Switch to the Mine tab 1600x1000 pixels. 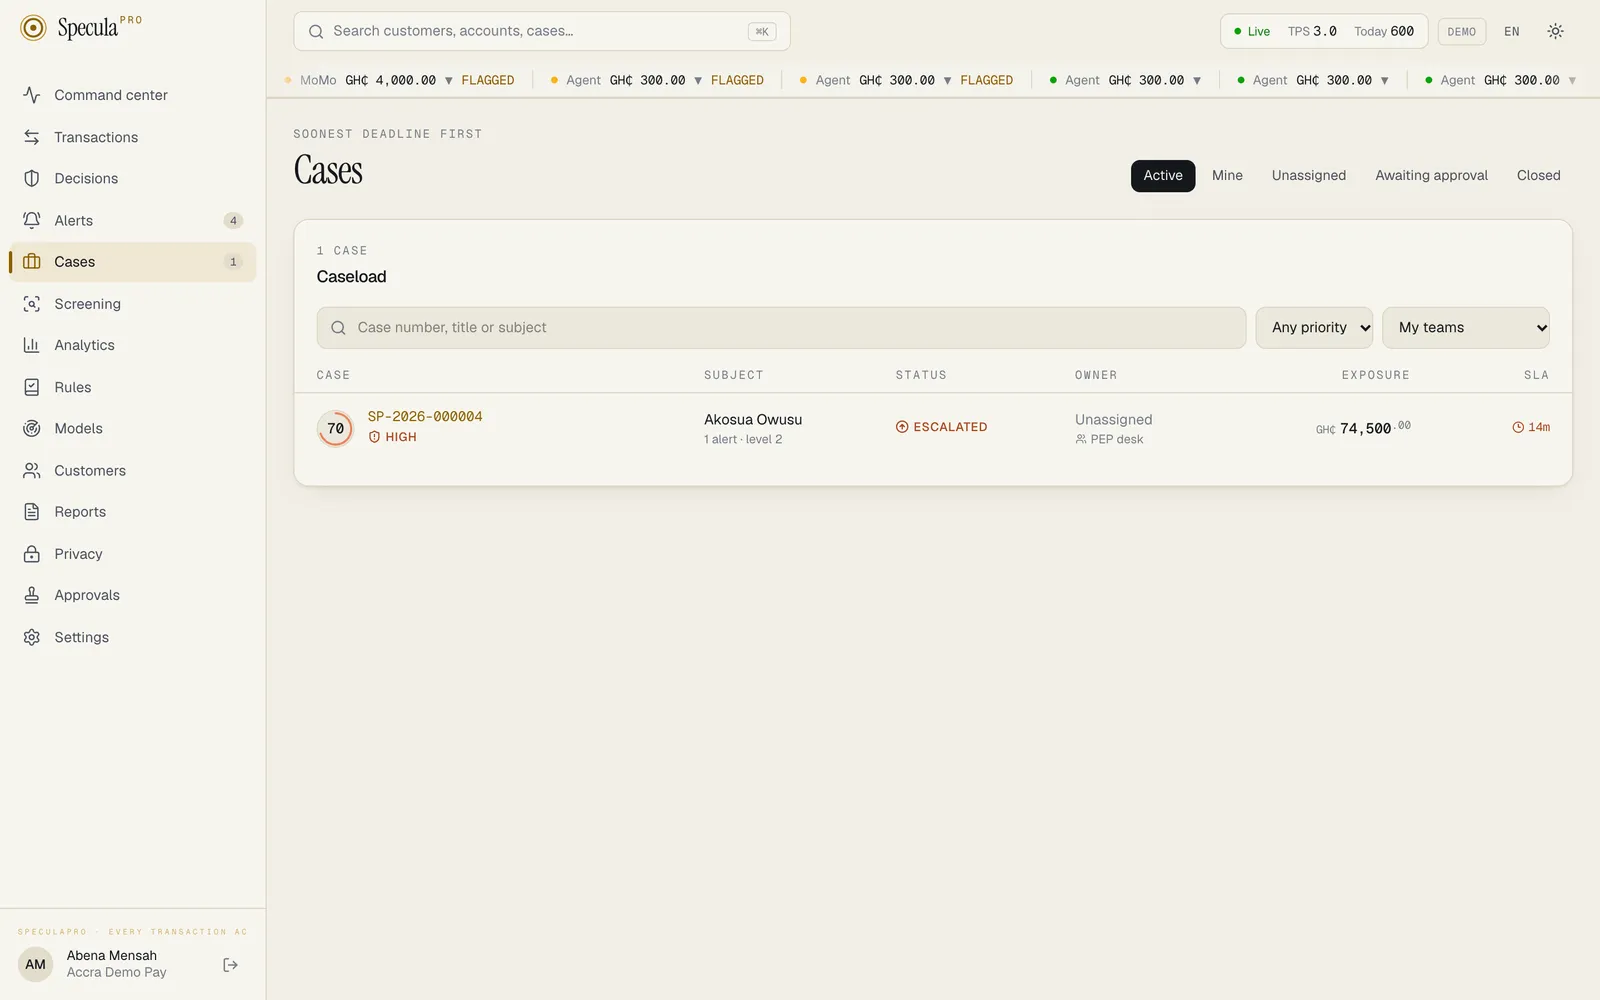pos(1227,176)
